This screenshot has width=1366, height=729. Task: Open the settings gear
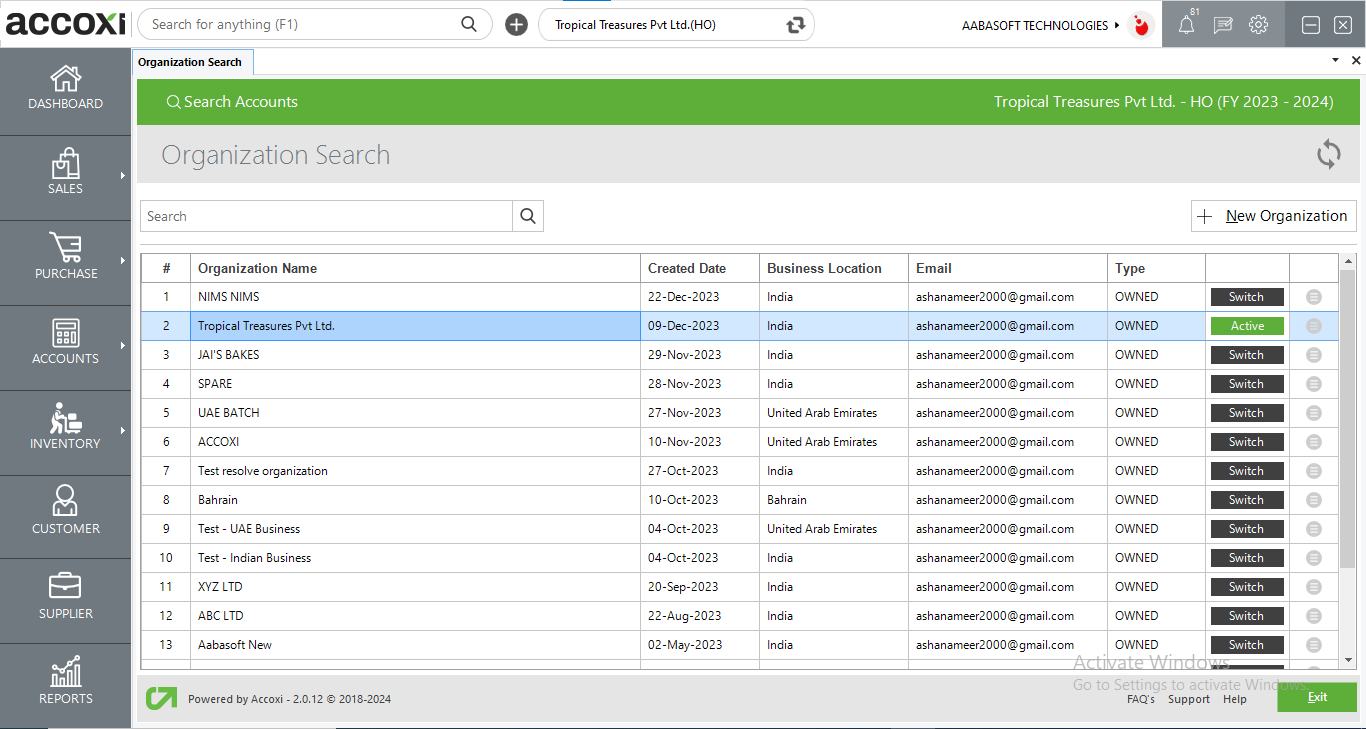point(1258,24)
